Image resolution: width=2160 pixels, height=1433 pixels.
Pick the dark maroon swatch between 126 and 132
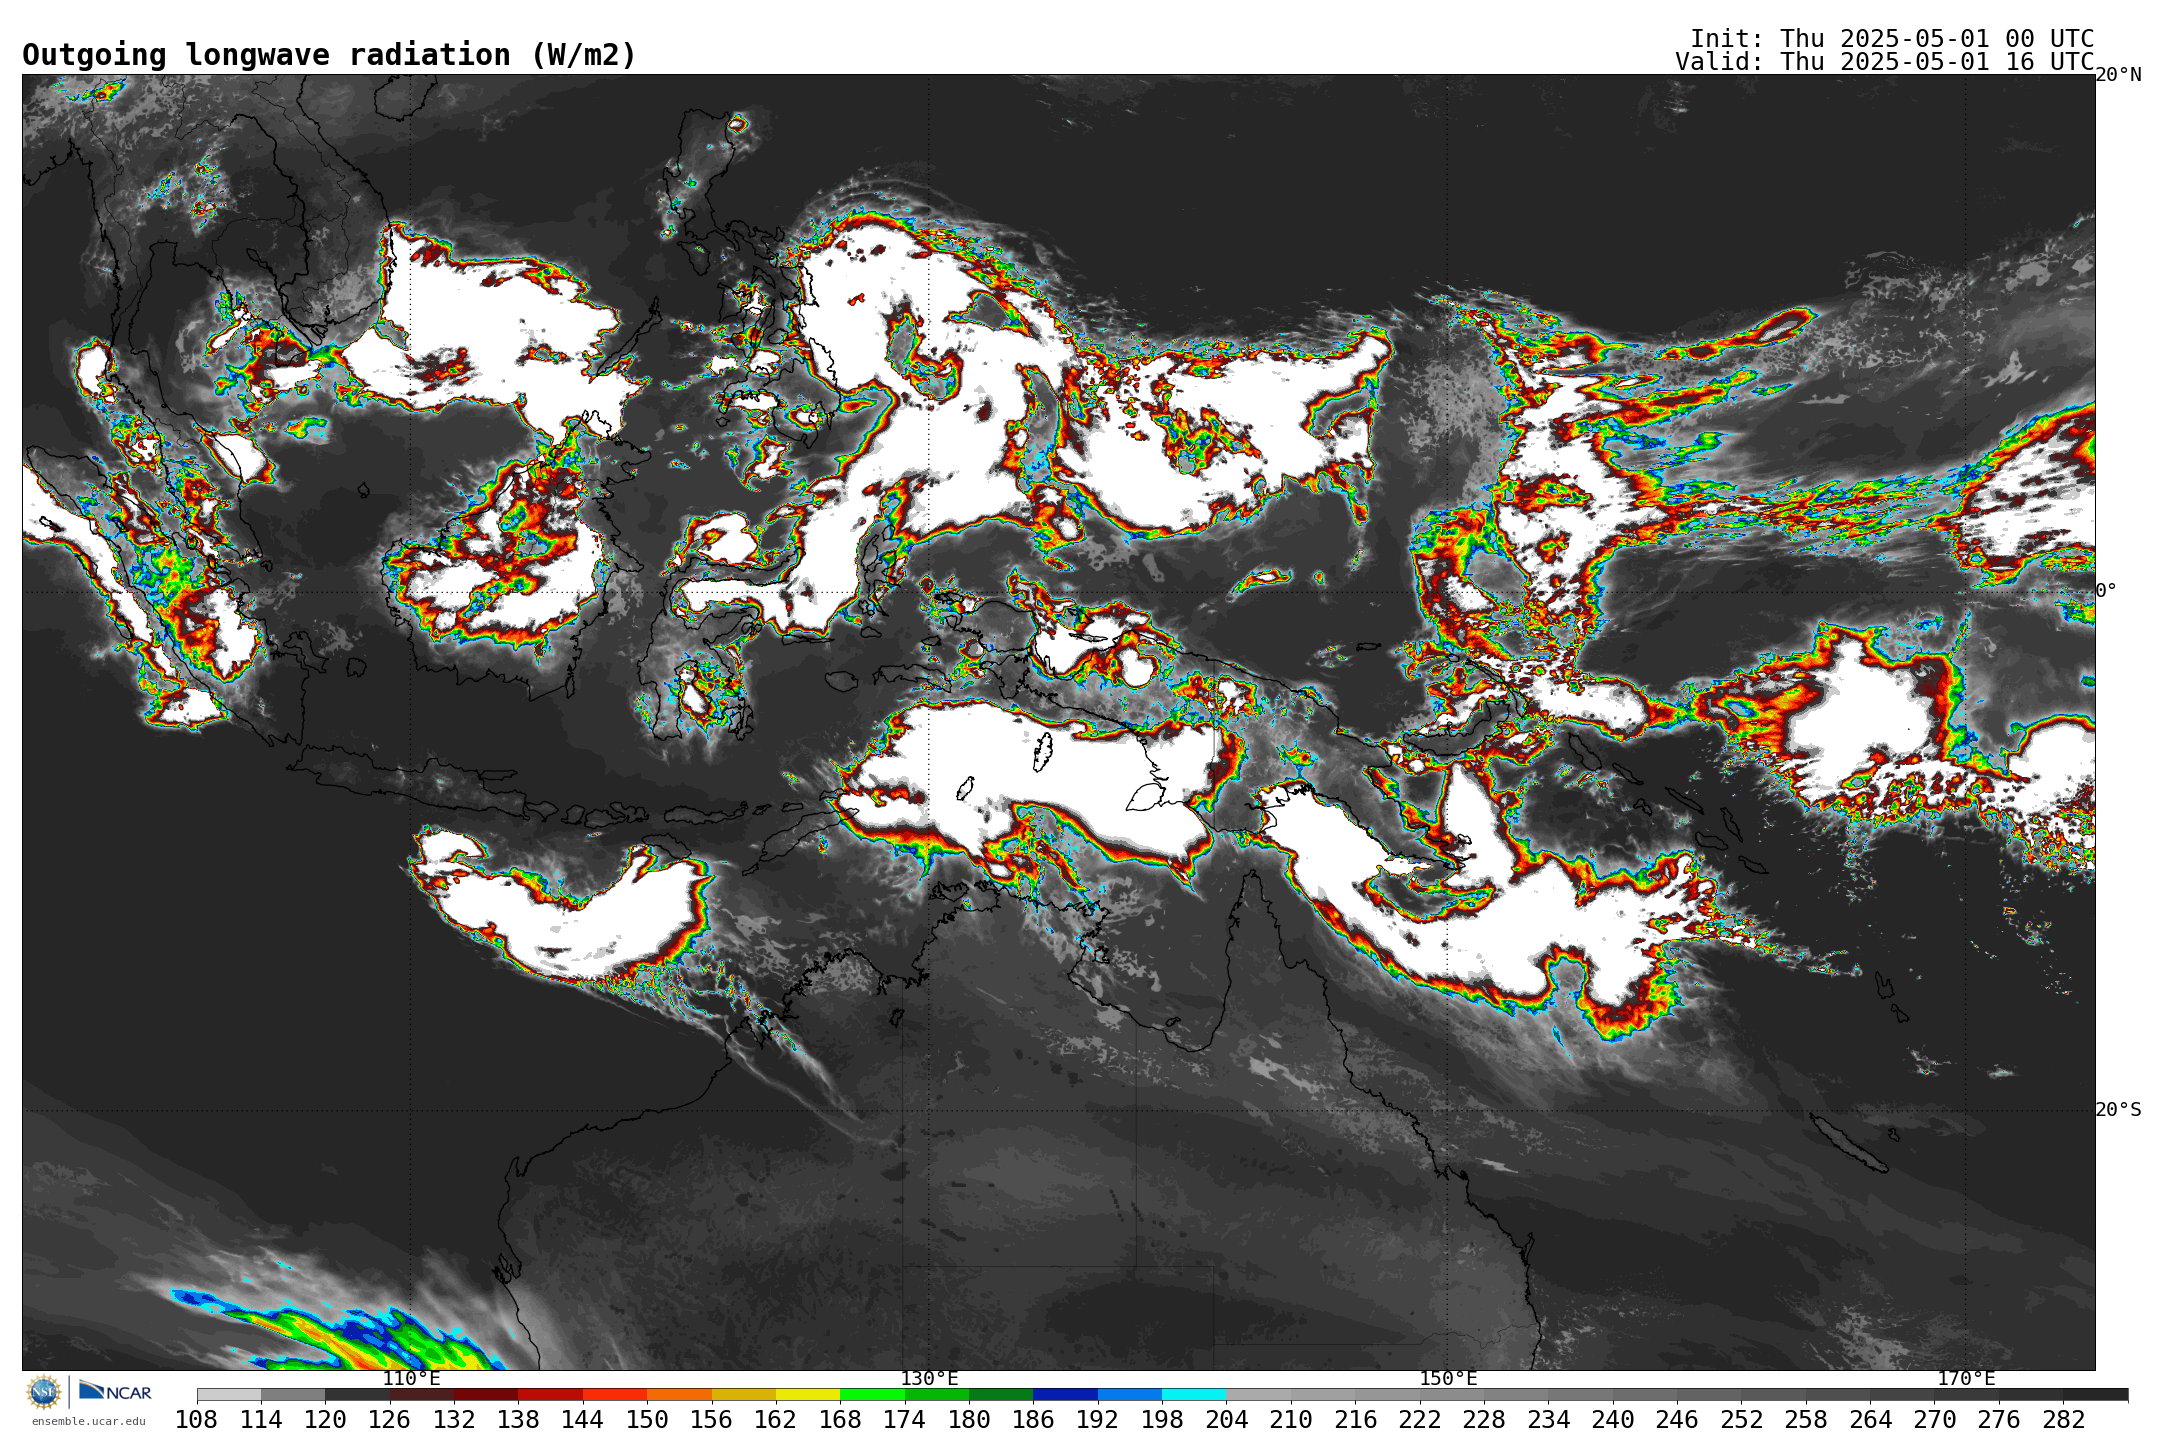tap(422, 1394)
